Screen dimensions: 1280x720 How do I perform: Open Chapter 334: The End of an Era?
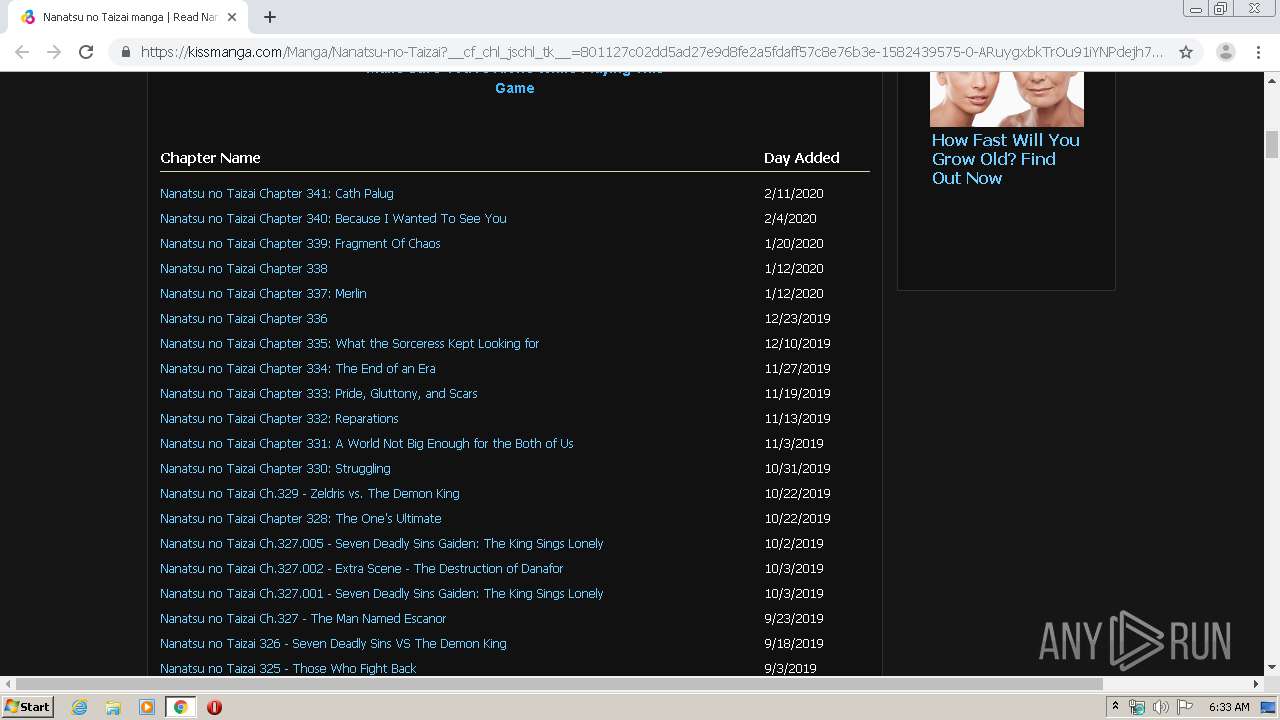[x=298, y=369]
